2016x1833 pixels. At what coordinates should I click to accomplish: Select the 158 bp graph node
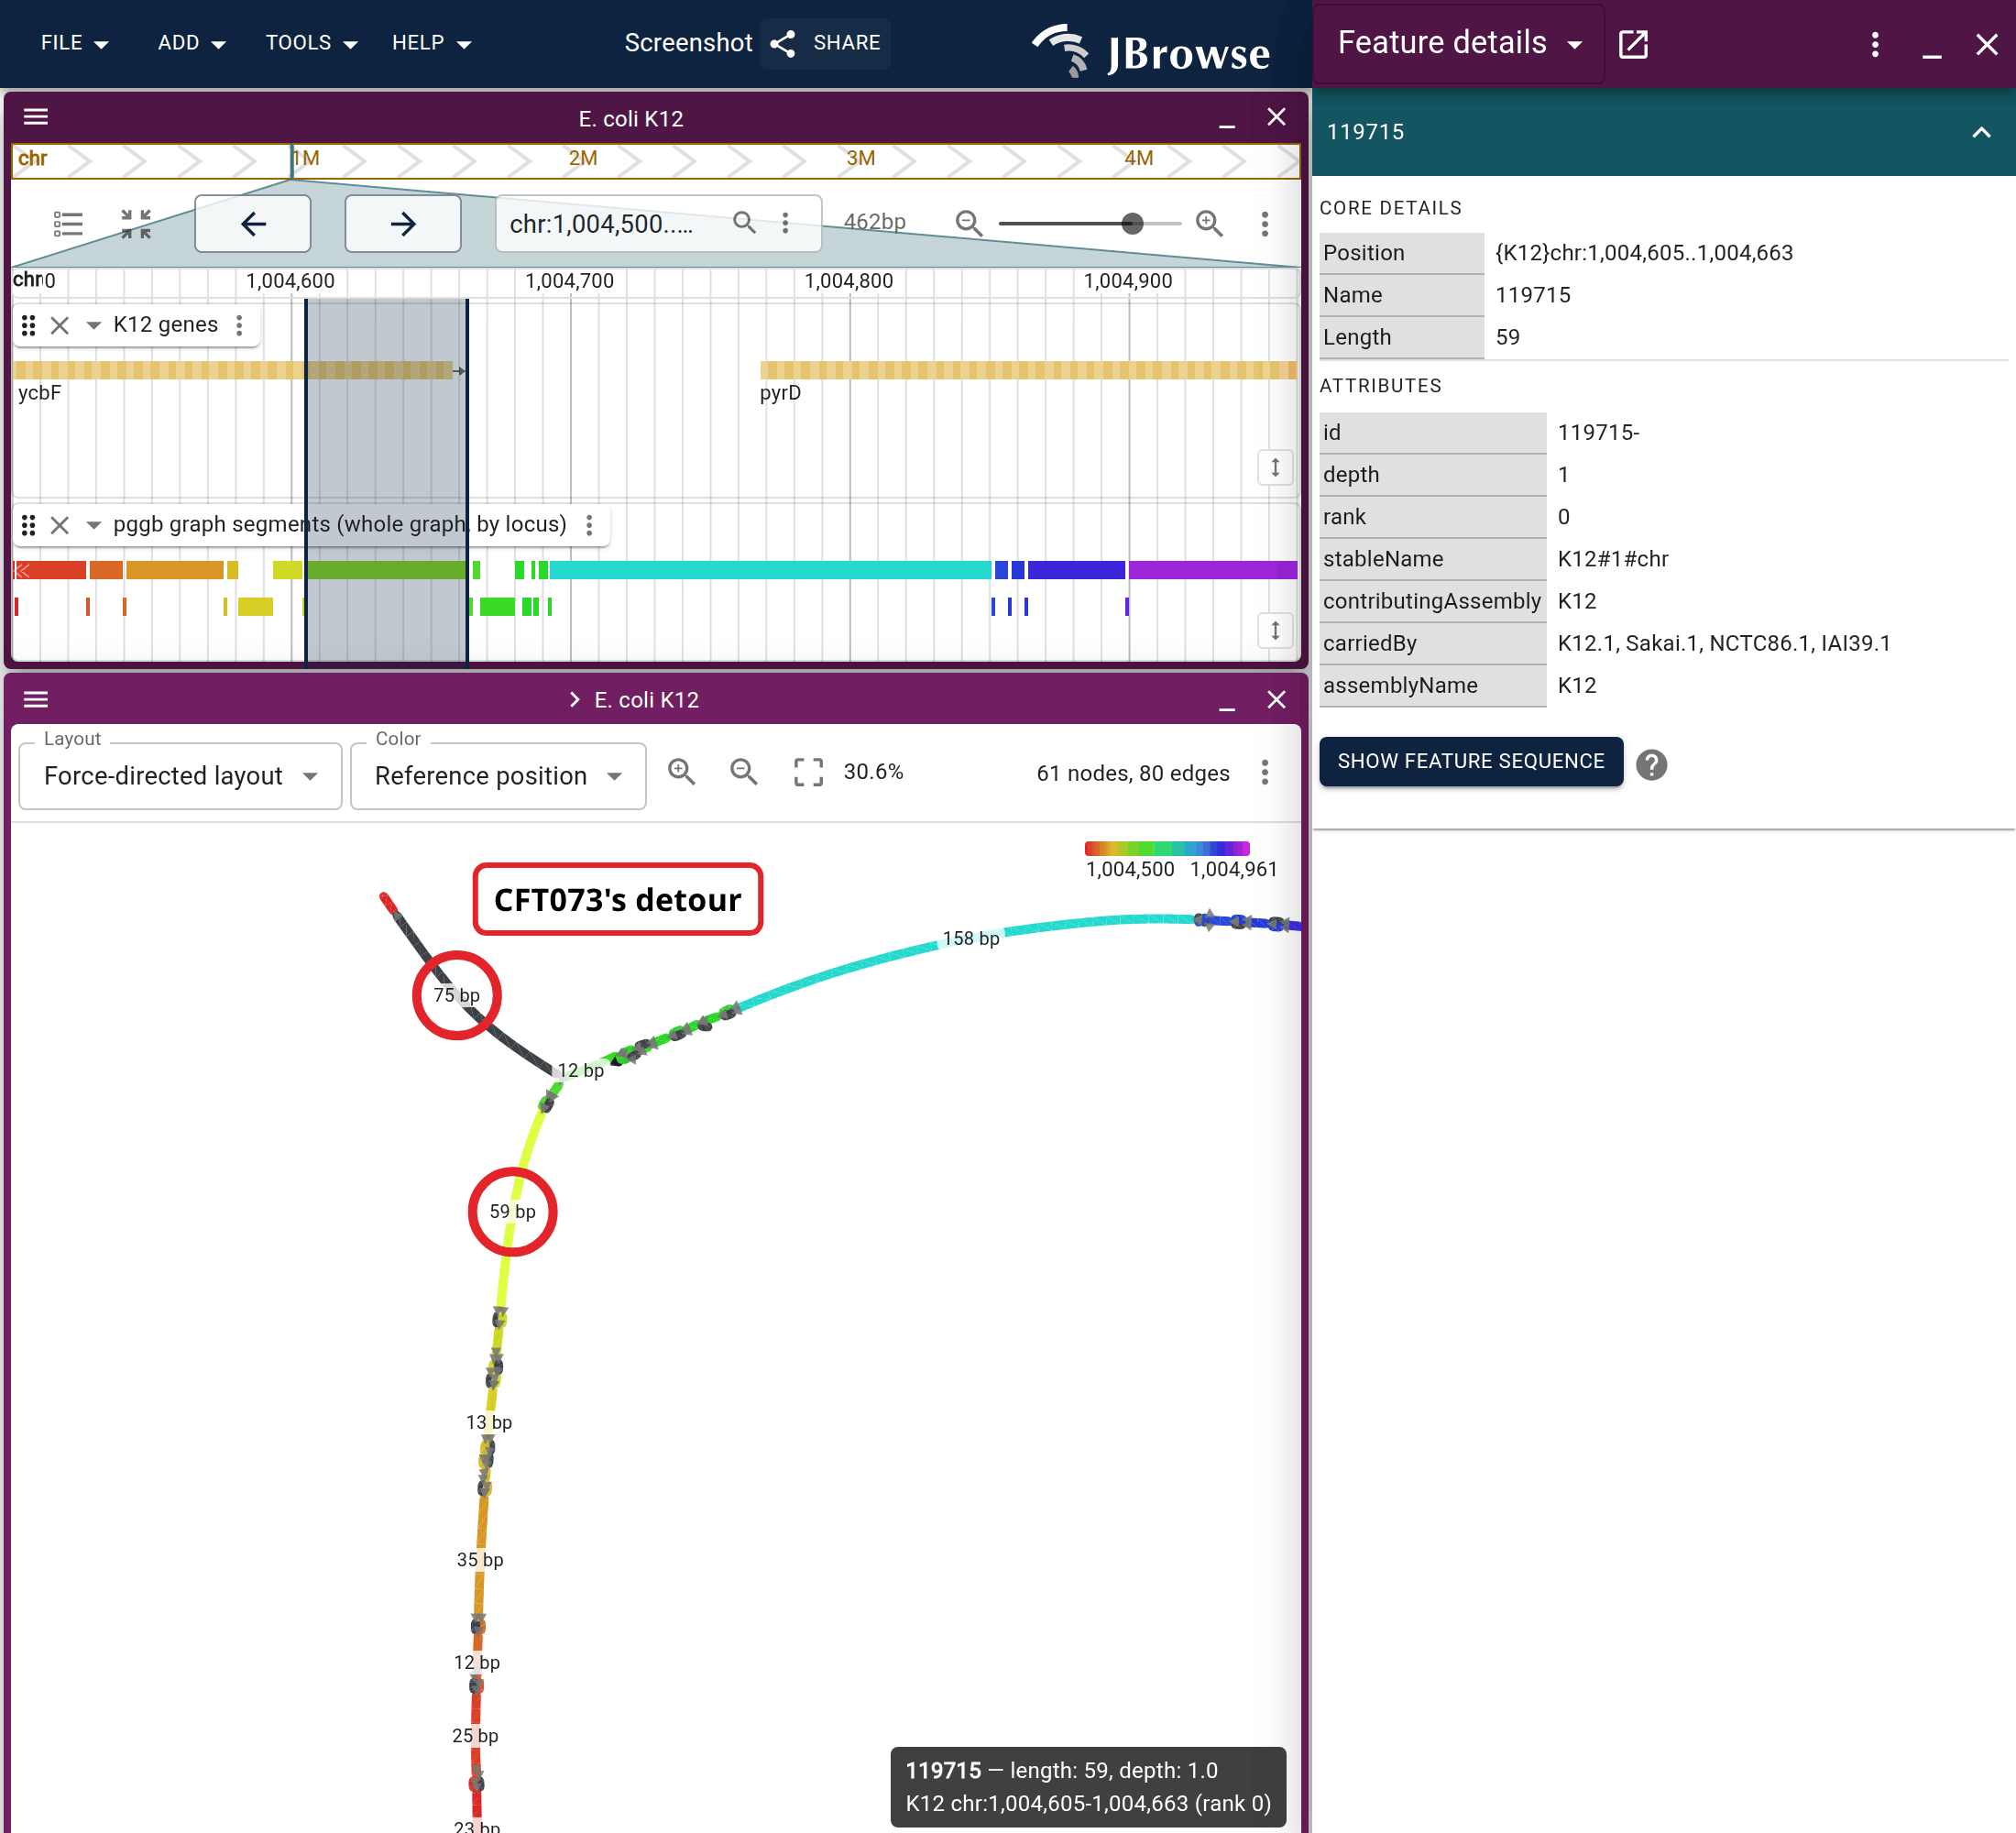971,938
